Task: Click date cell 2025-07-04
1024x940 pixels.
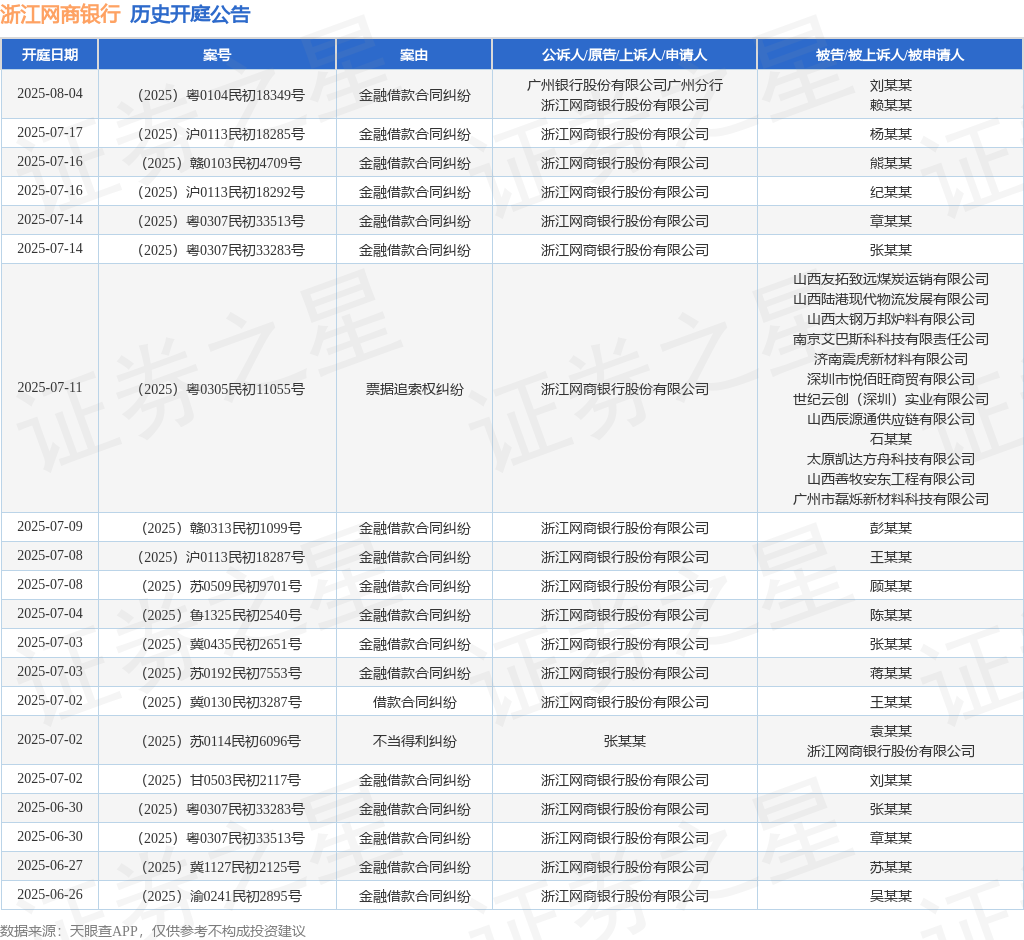Action: point(50,613)
